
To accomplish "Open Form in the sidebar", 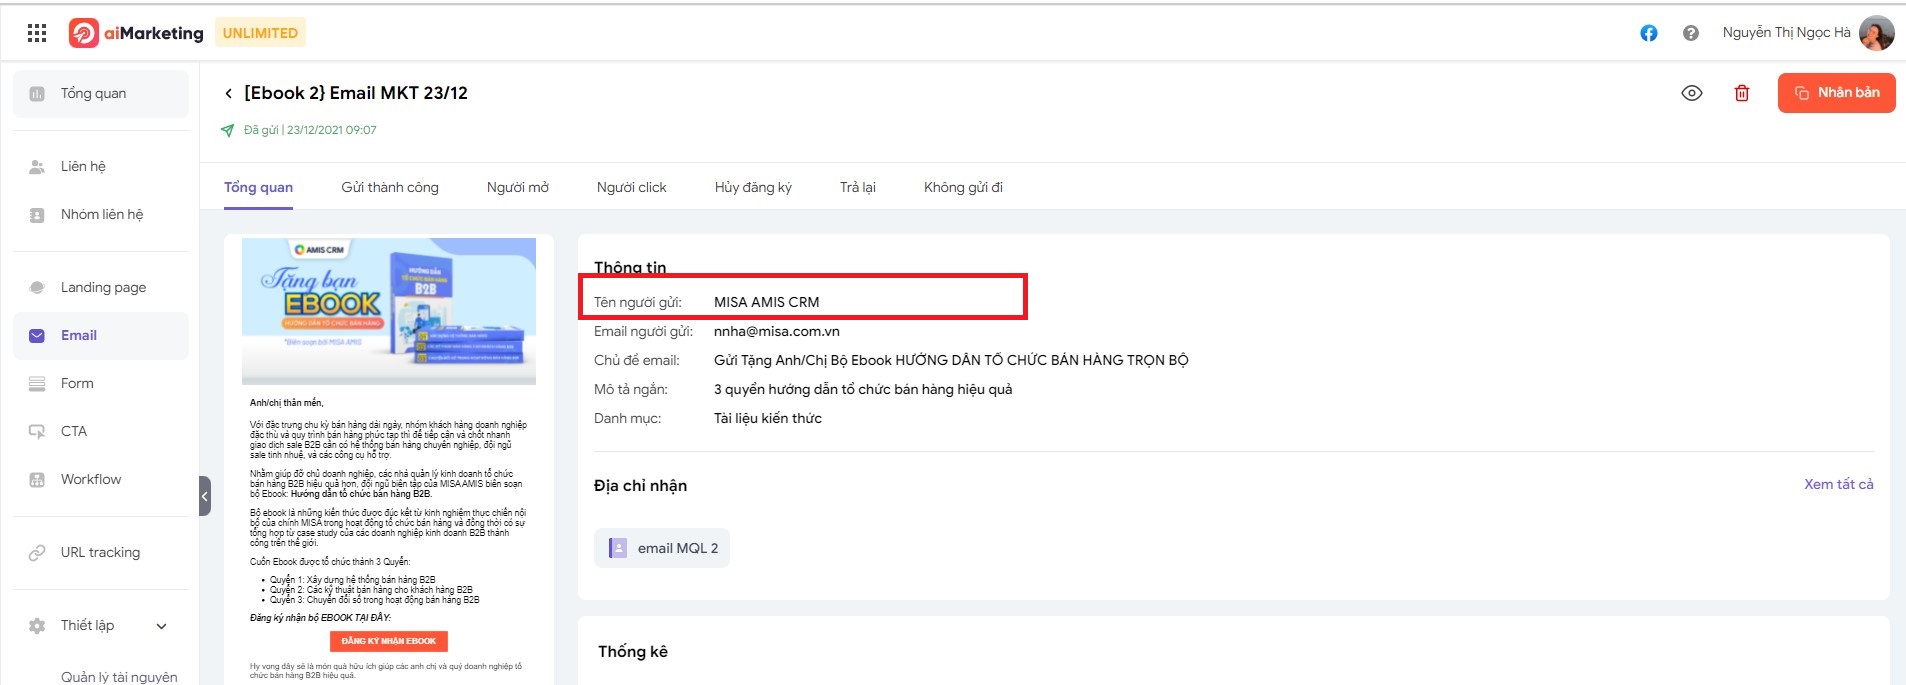I will 101,383.
